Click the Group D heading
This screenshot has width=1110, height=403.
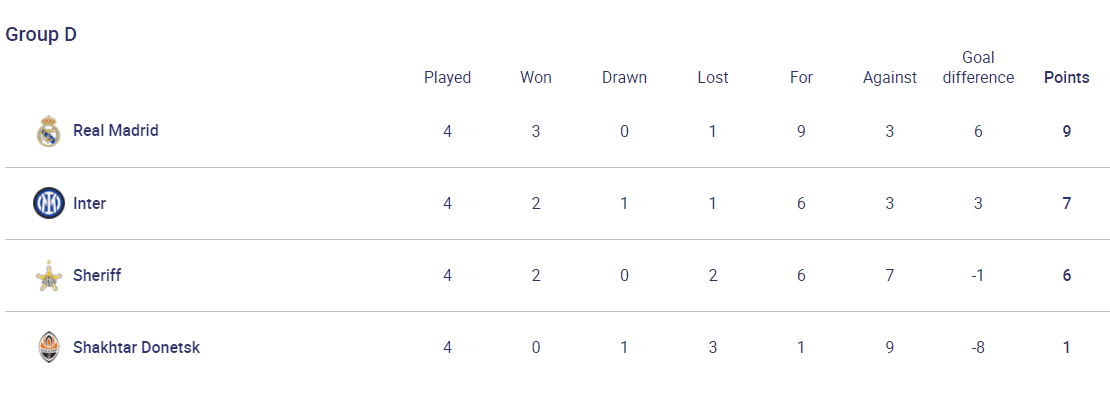click(x=41, y=35)
